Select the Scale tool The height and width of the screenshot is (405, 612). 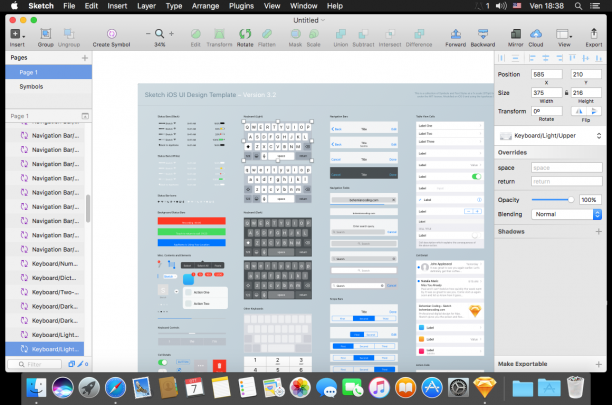pos(313,34)
